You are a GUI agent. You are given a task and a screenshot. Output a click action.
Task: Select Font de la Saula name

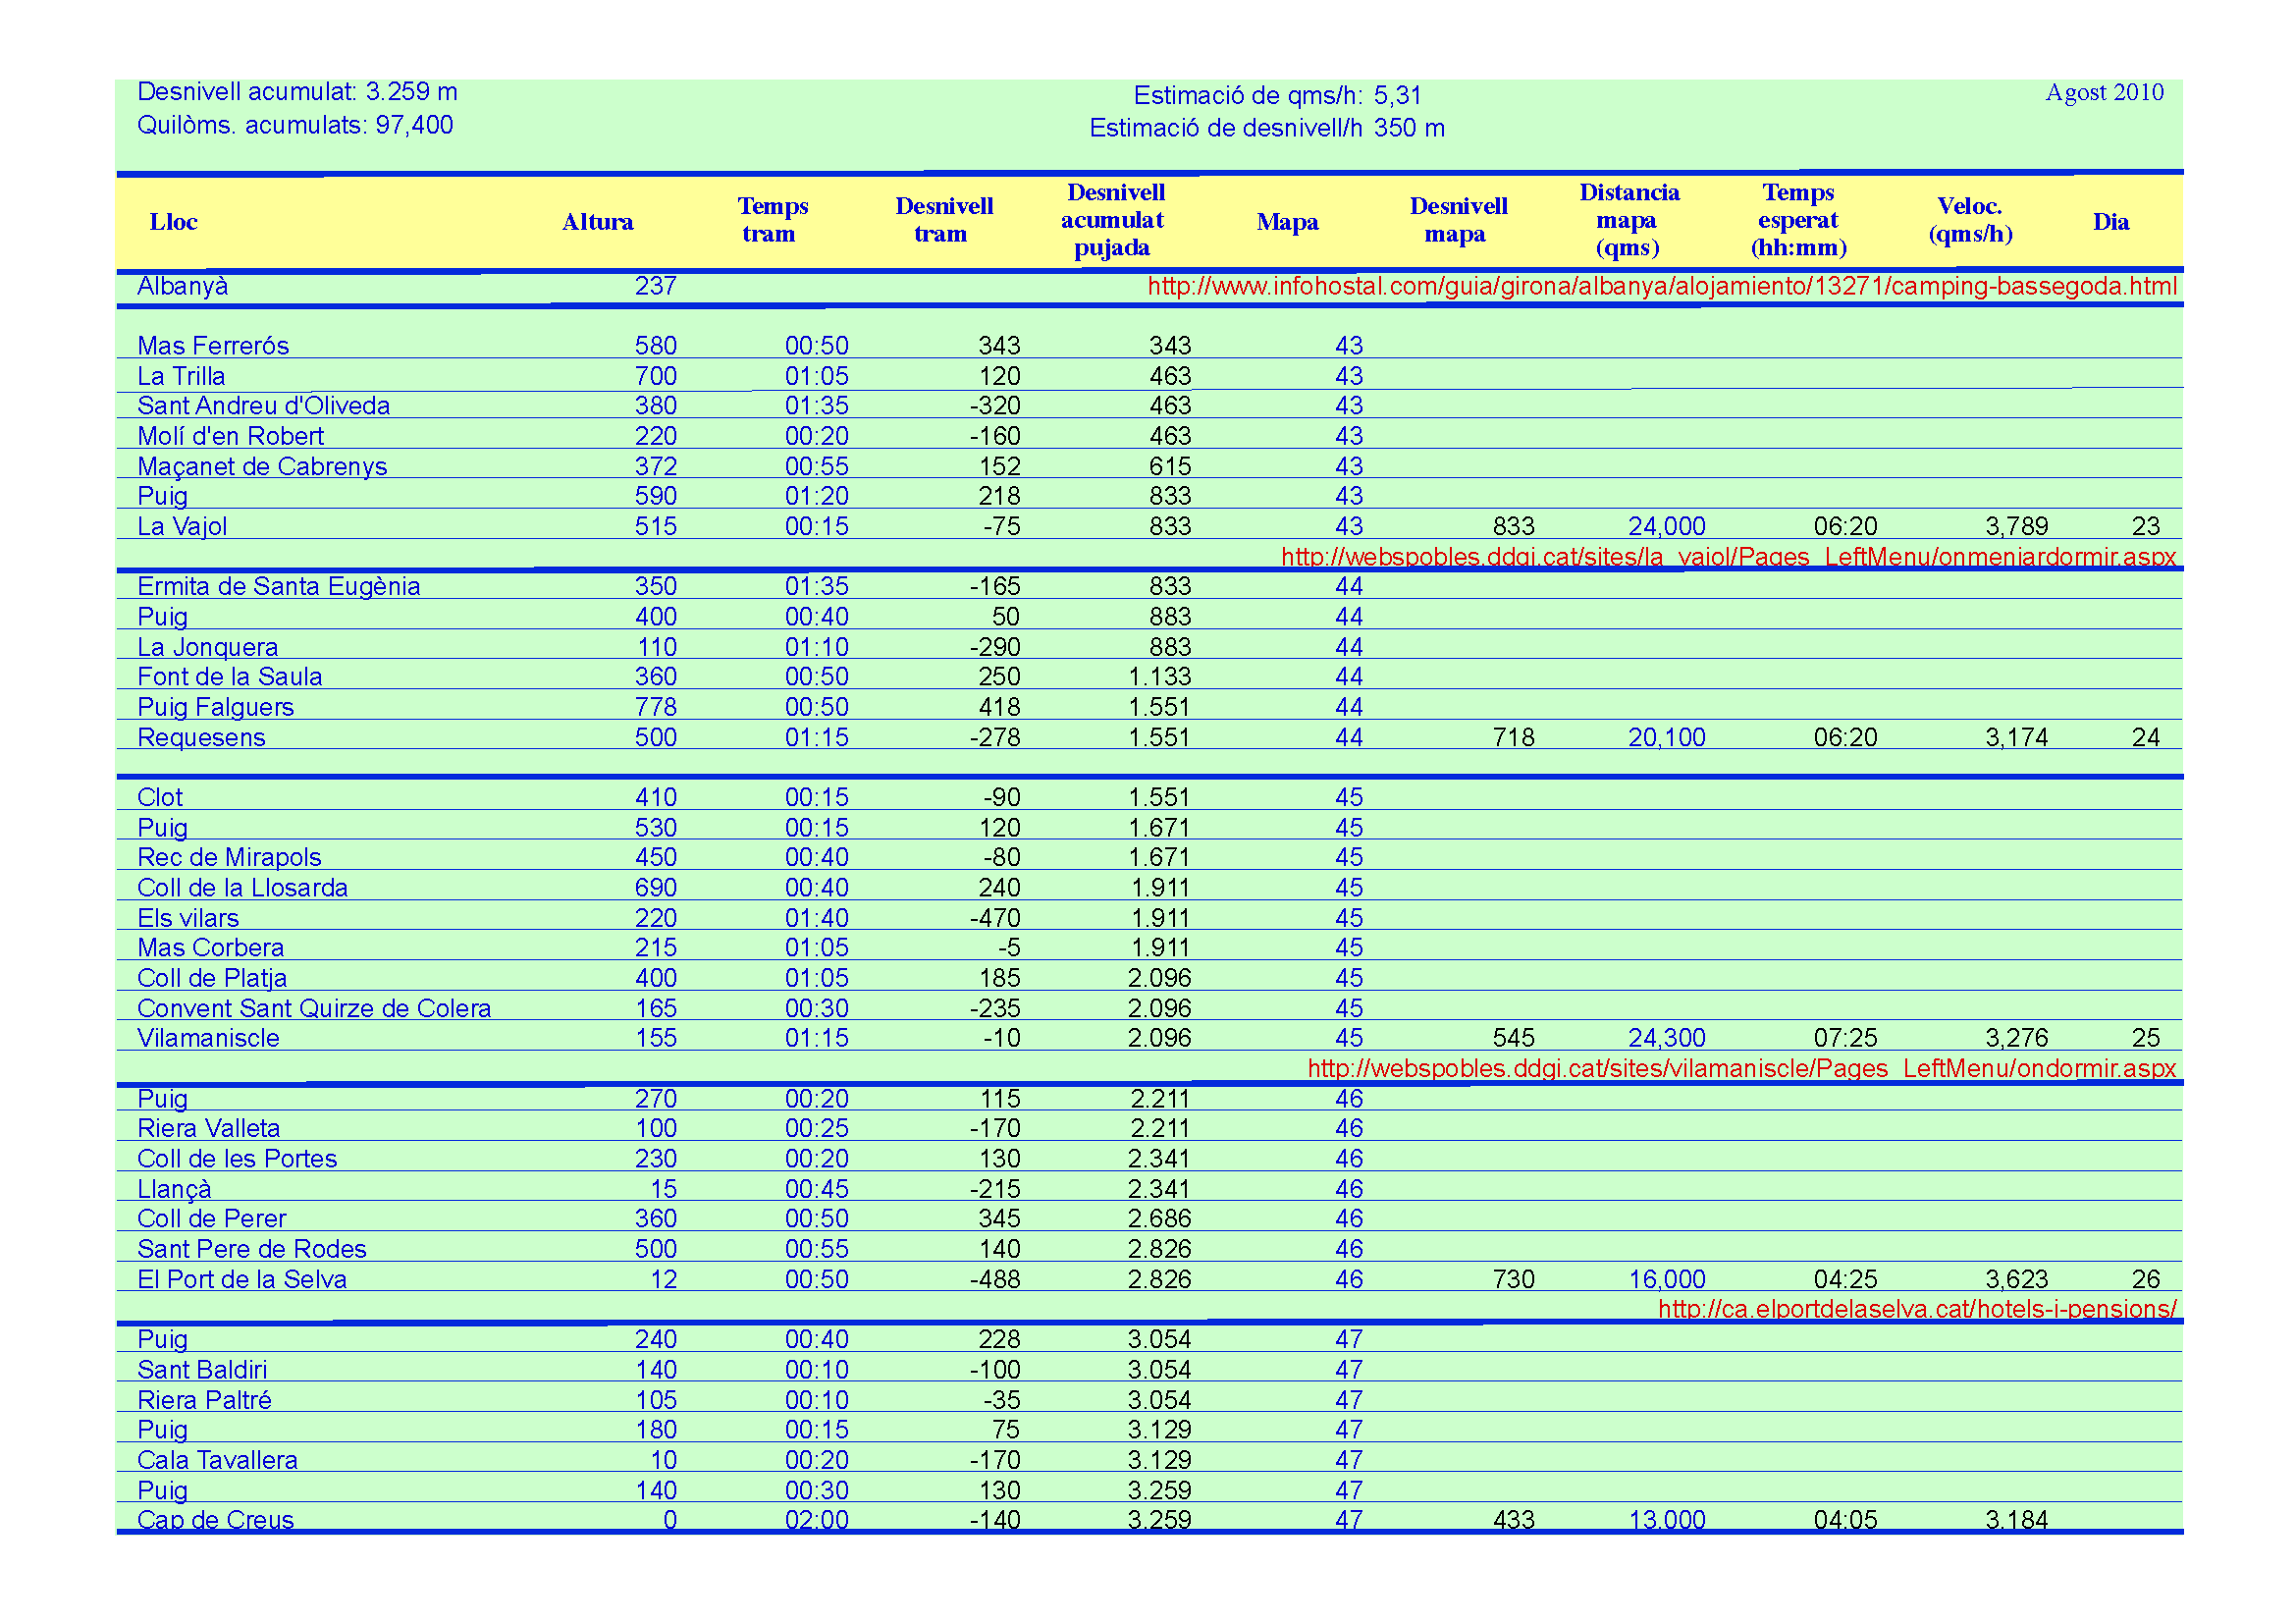coord(230,677)
